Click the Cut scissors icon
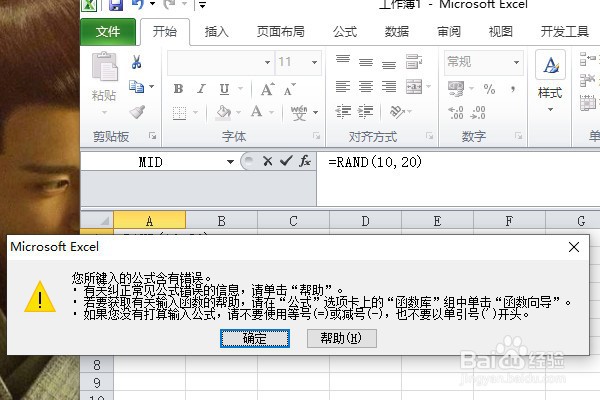This screenshot has width=600, height=400. (x=136, y=62)
